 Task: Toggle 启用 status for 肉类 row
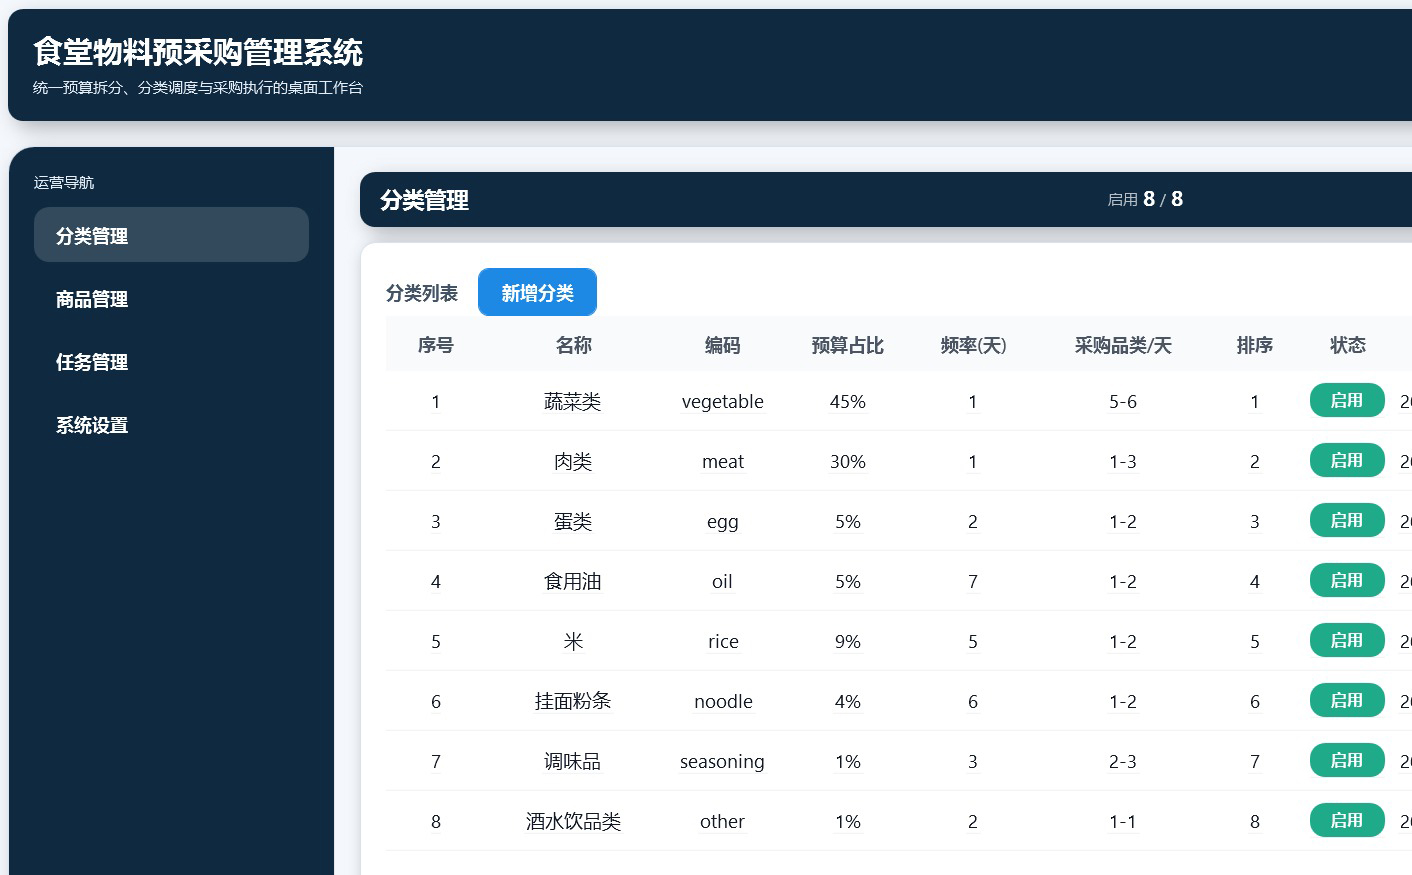(1347, 460)
